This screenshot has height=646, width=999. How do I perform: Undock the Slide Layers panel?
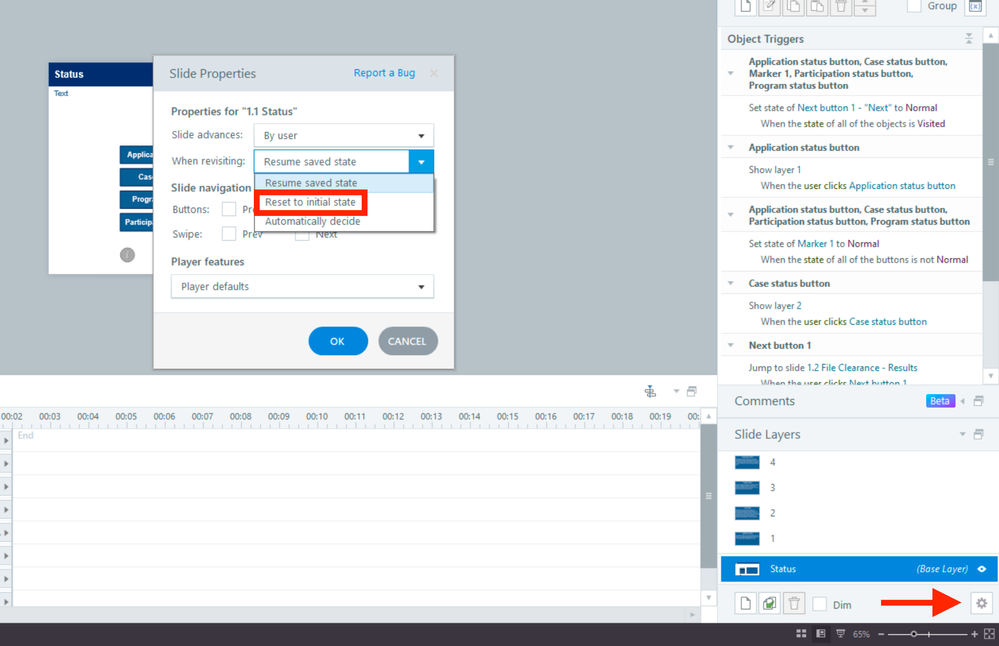click(x=979, y=434)
